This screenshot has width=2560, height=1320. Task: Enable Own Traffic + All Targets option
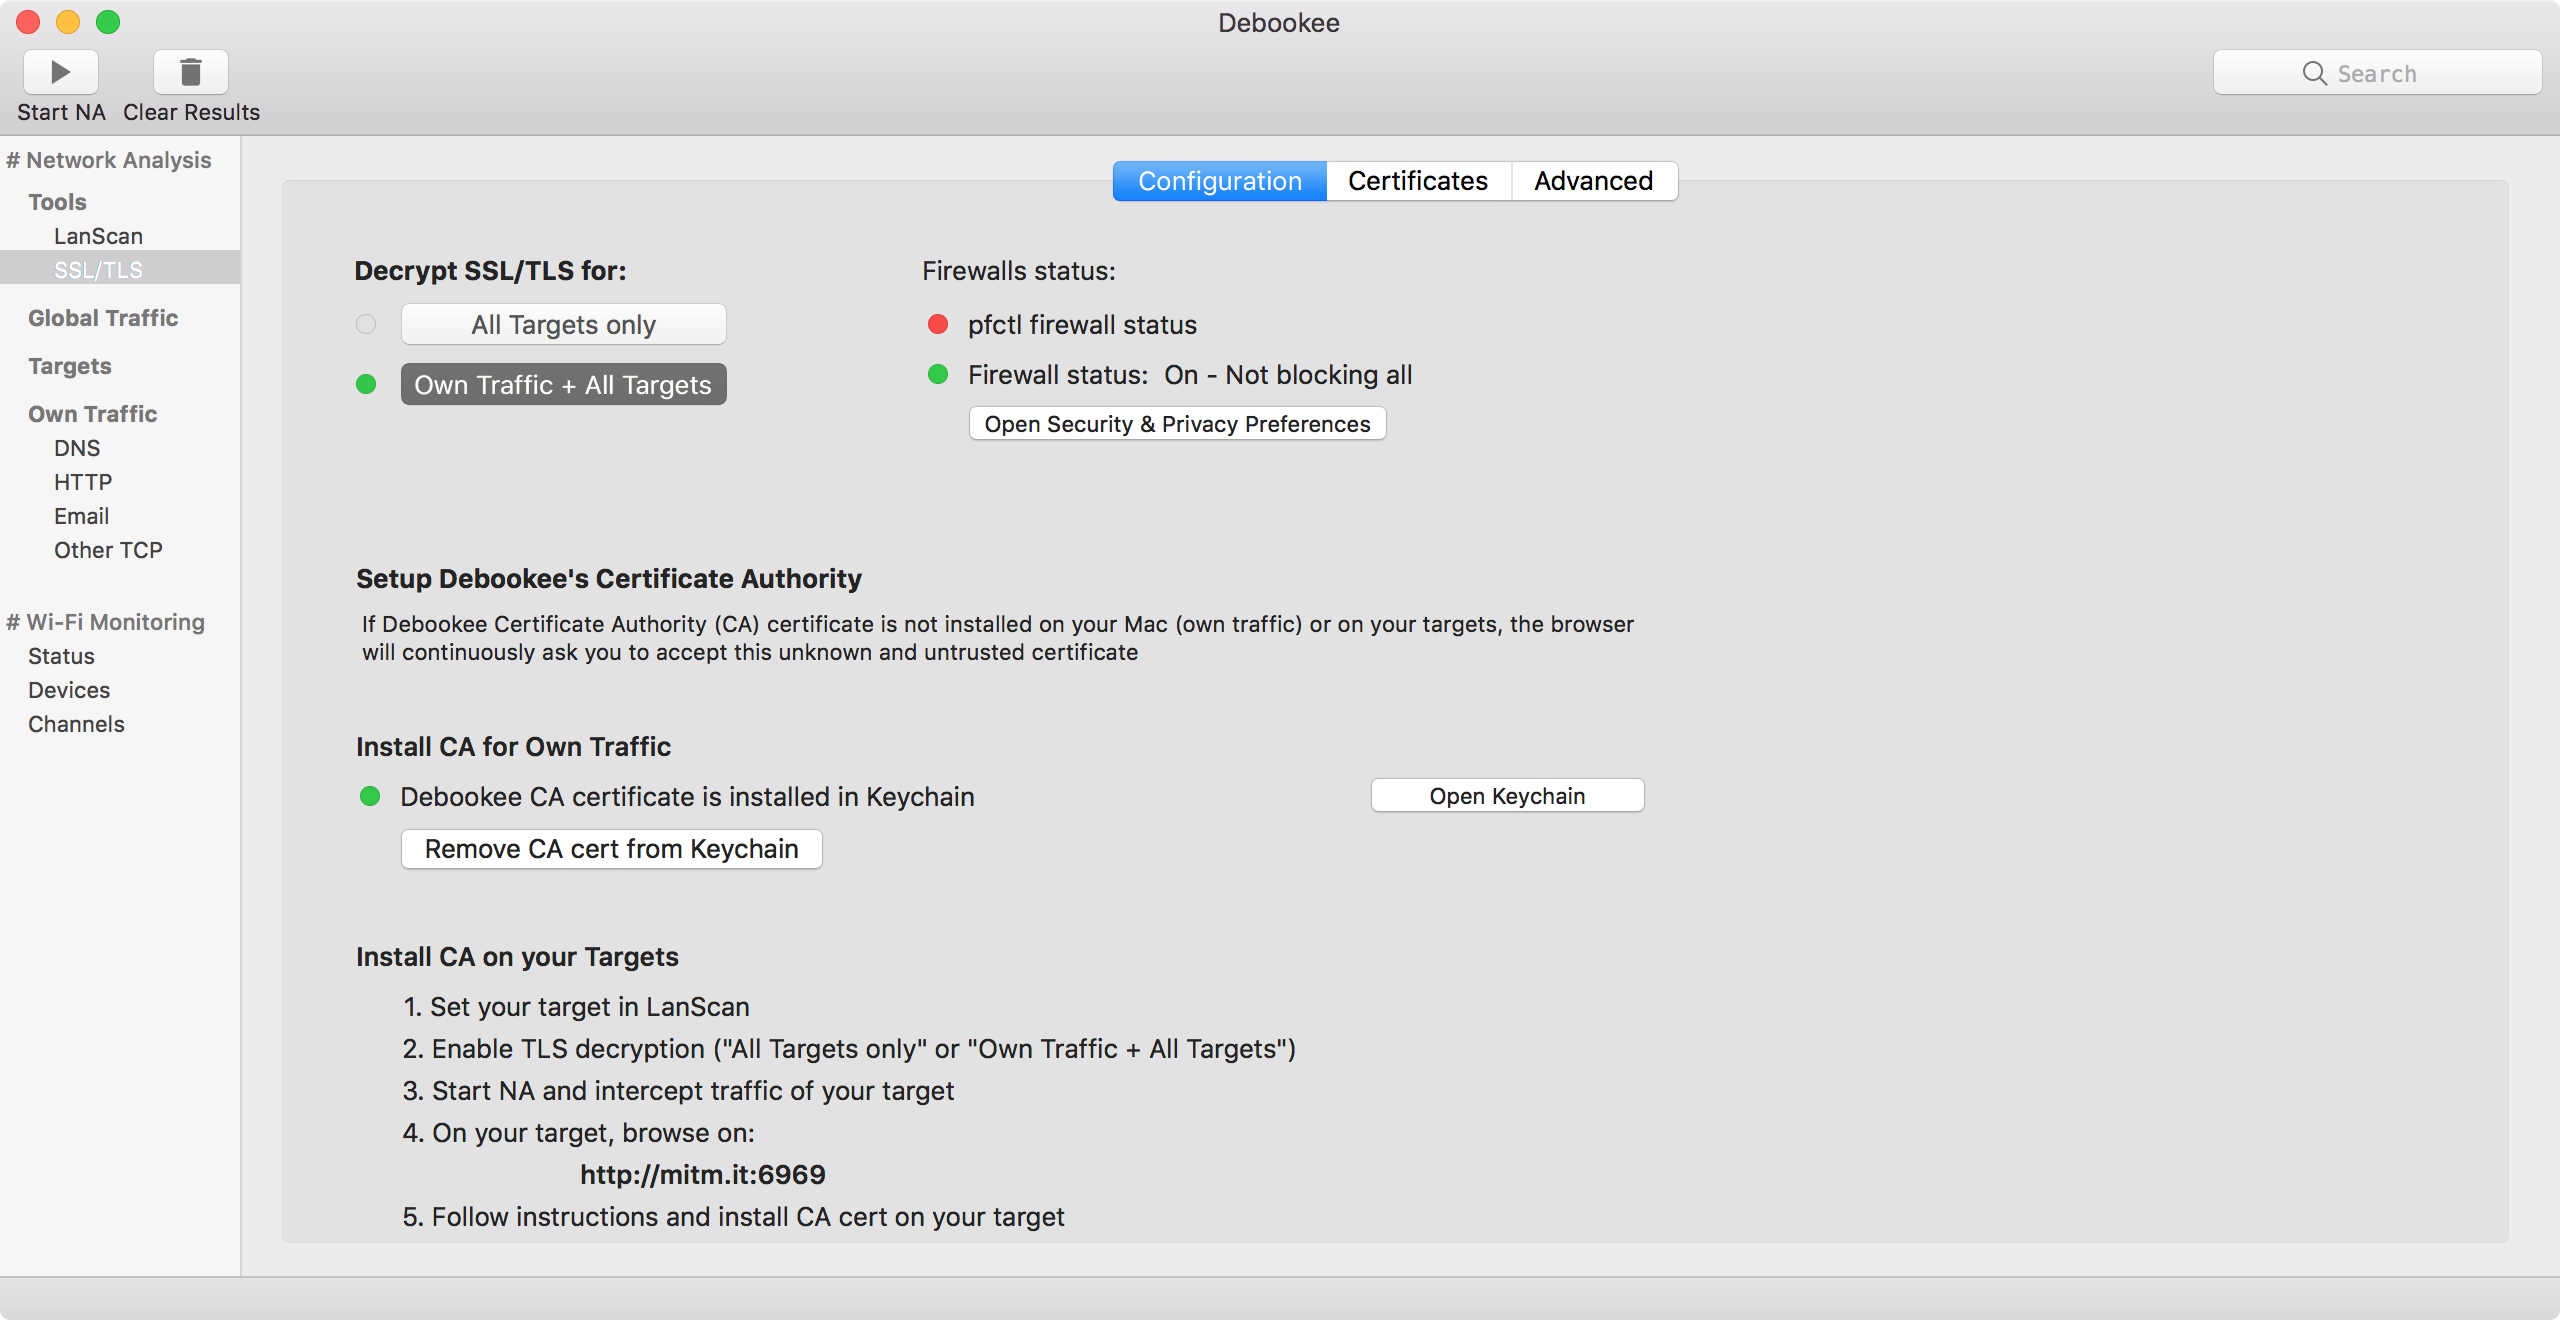point(562,382)
